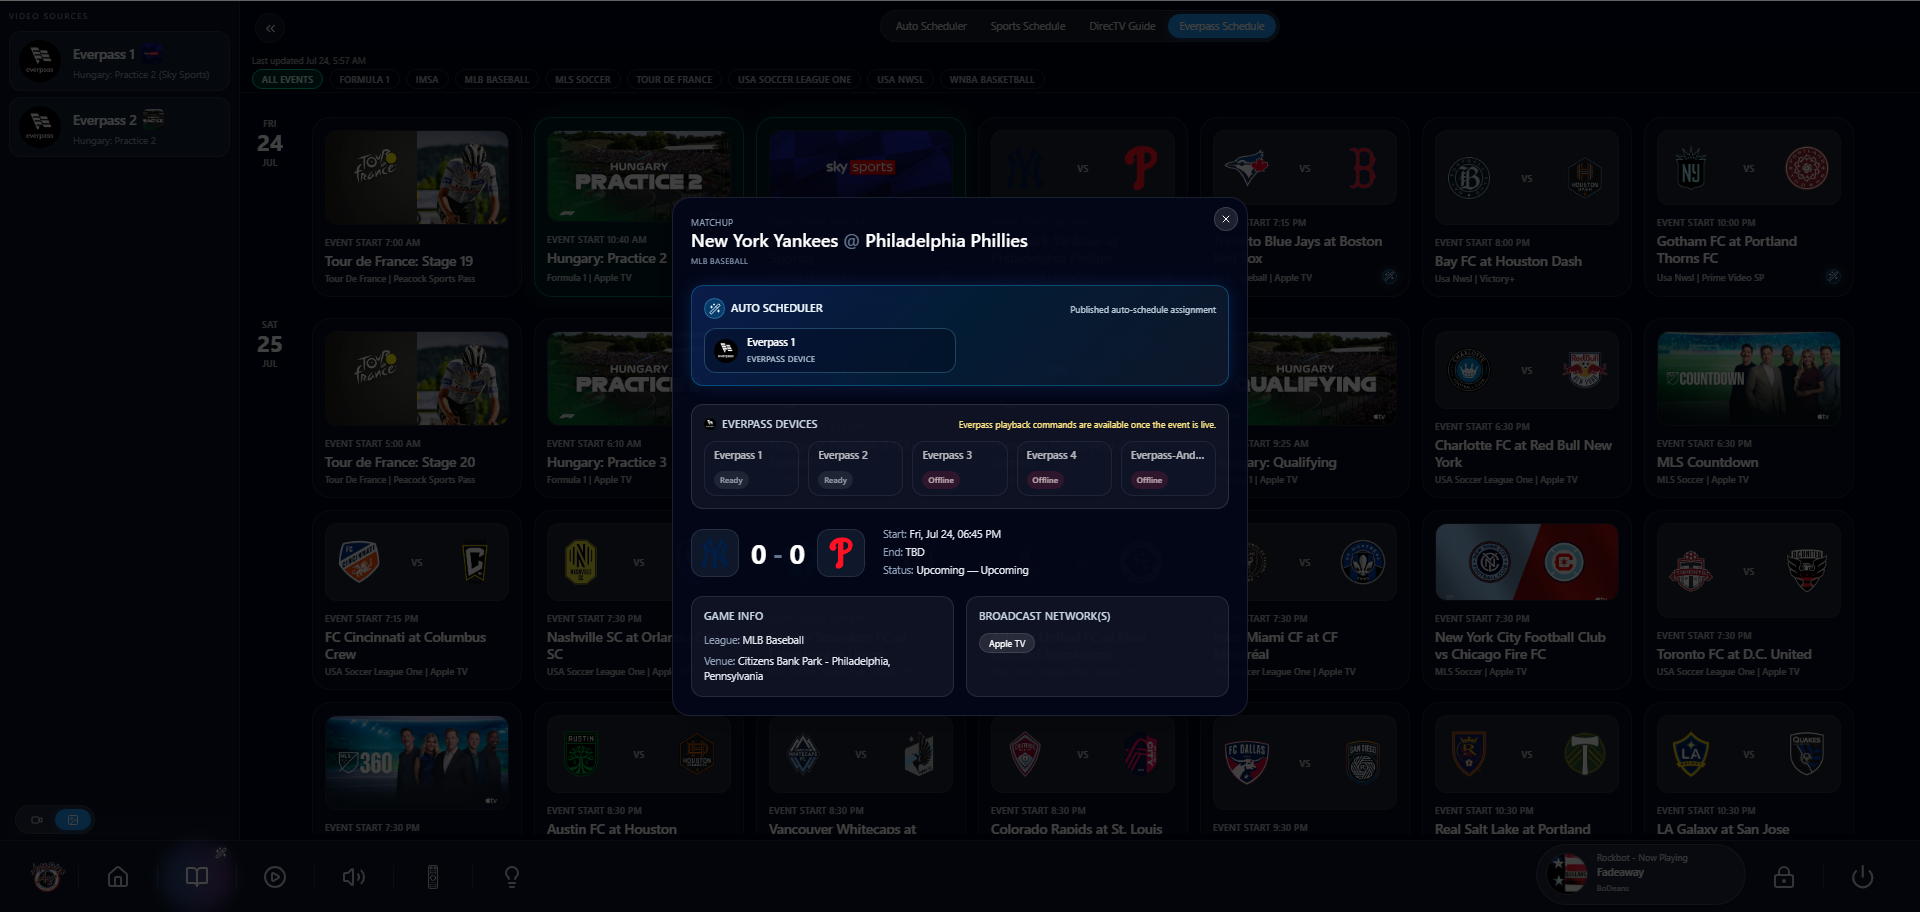Image resolution: width=1920 pixels, height=912 pixels.
Task: Open the Tour de France Stage 19 thumbnail
Action: 416,177
